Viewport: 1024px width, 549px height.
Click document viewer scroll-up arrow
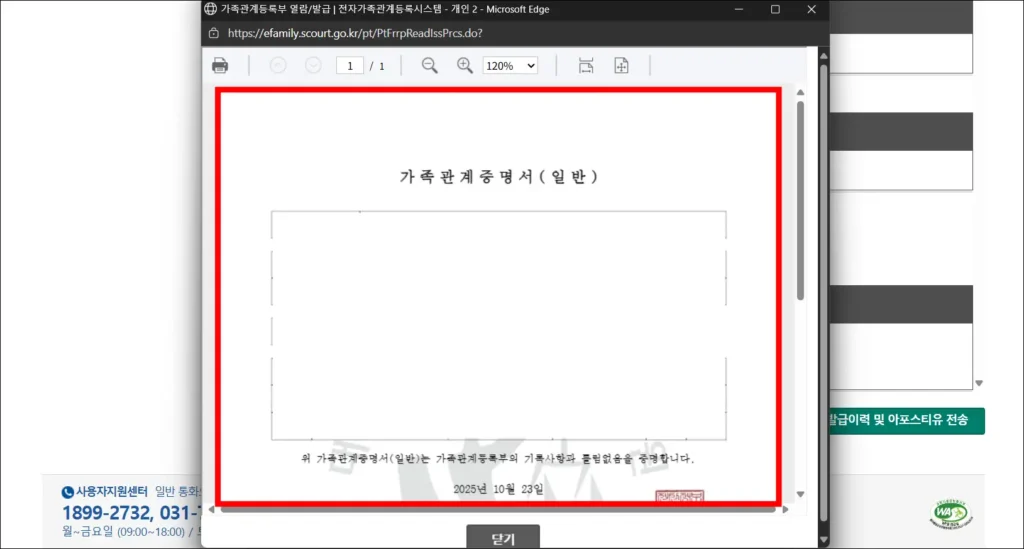click(x=801, y=93)
